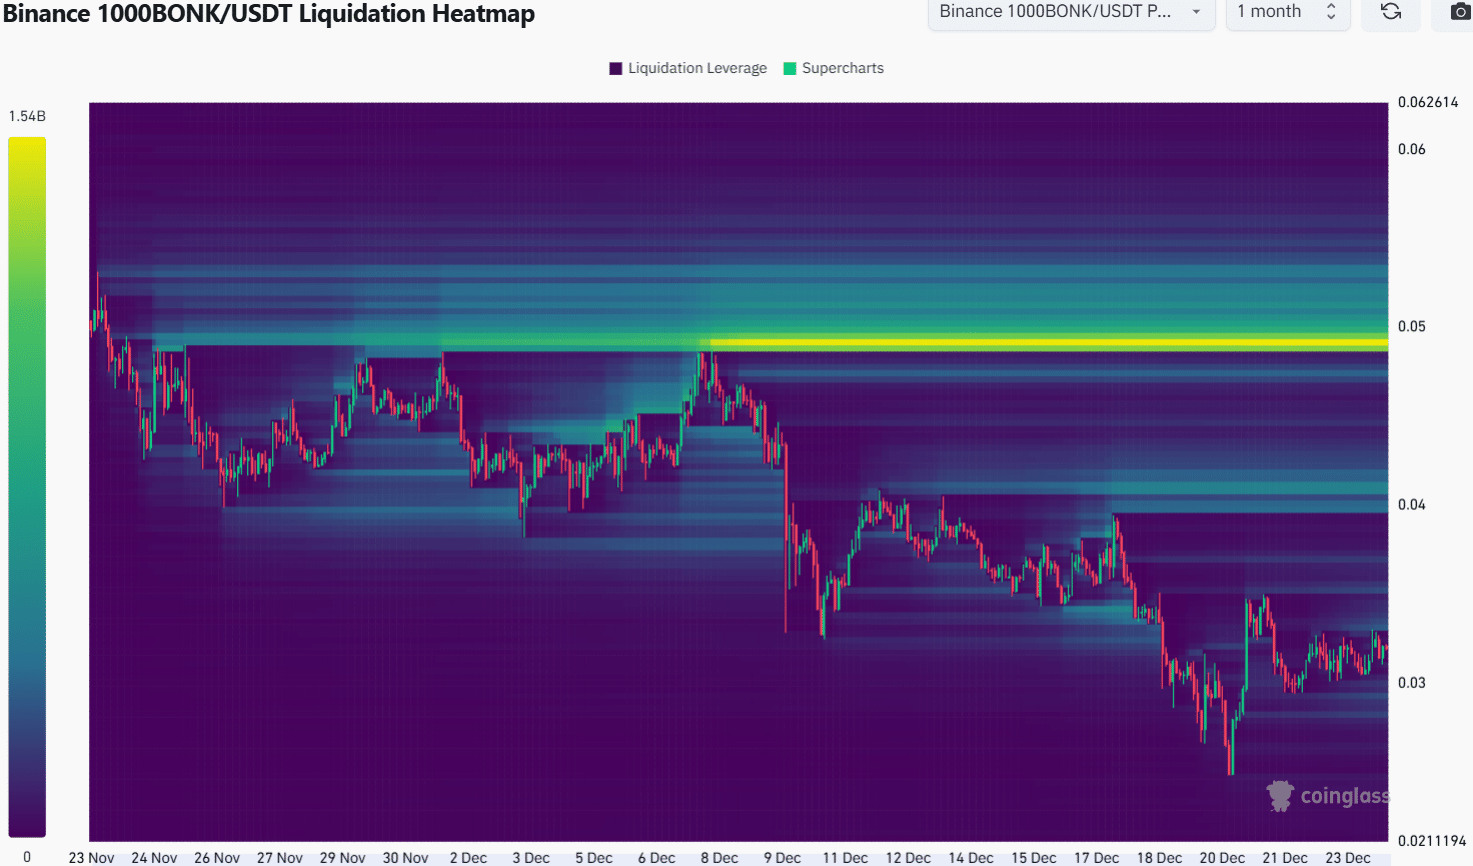
Task: Click the 23 Dec date label
Action: (1348, 858)
